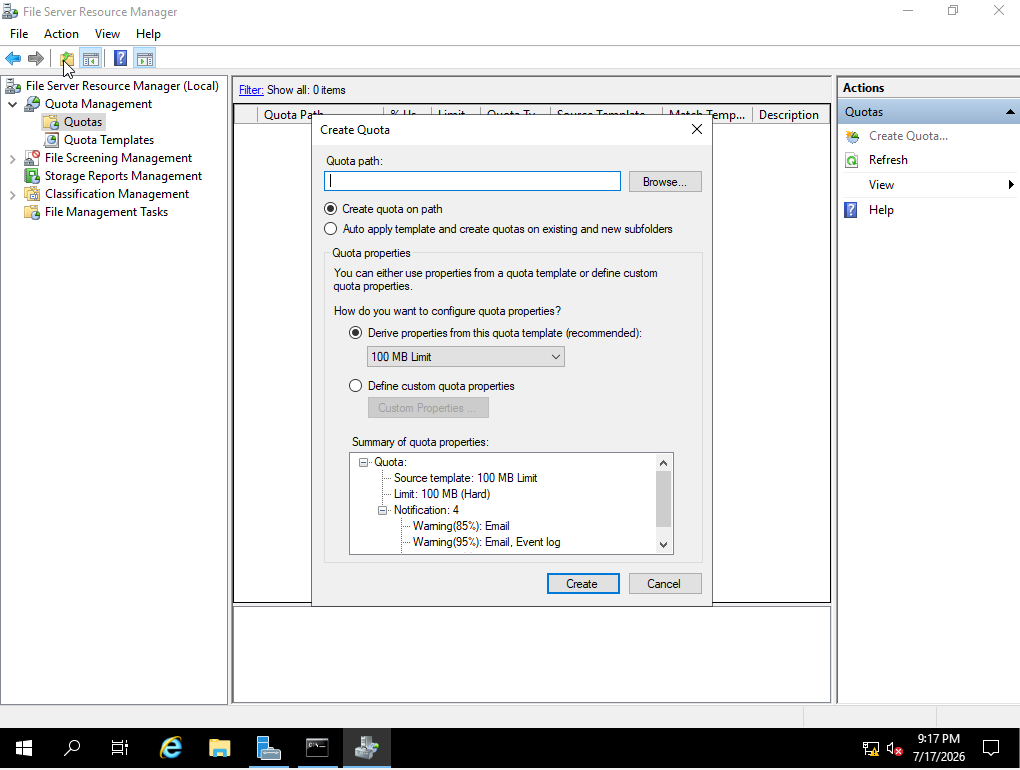The width and height of the screenshot is (1020, 770).
Task: Click the Cancel button
Action: coord(664,583)
